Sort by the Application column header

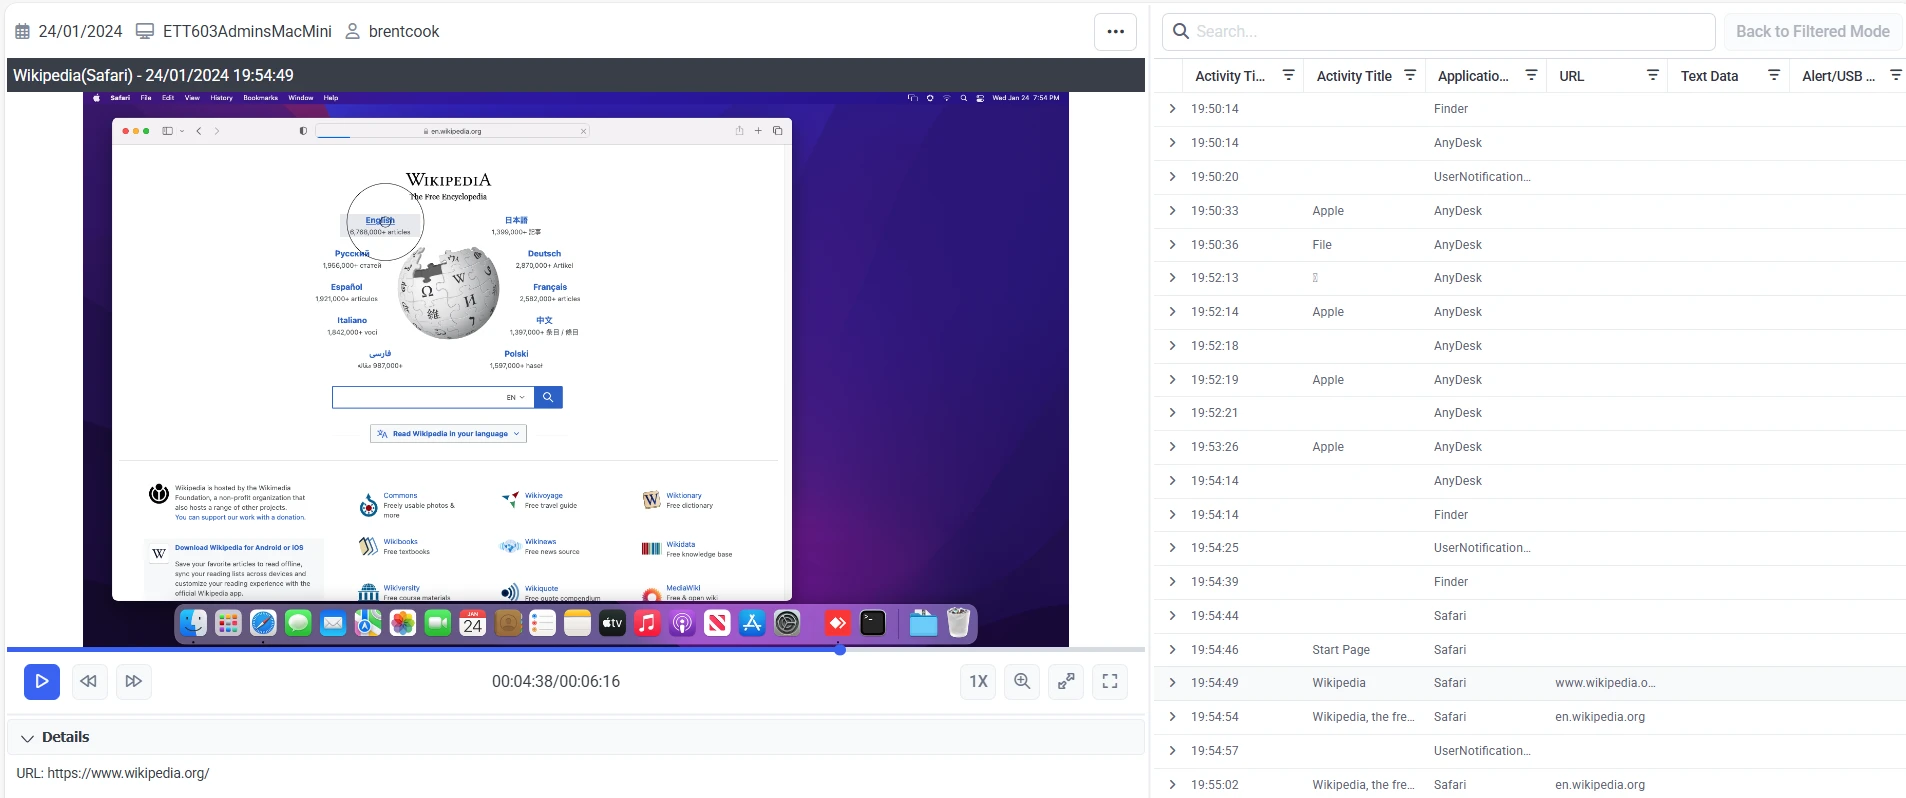[1472, 76]
